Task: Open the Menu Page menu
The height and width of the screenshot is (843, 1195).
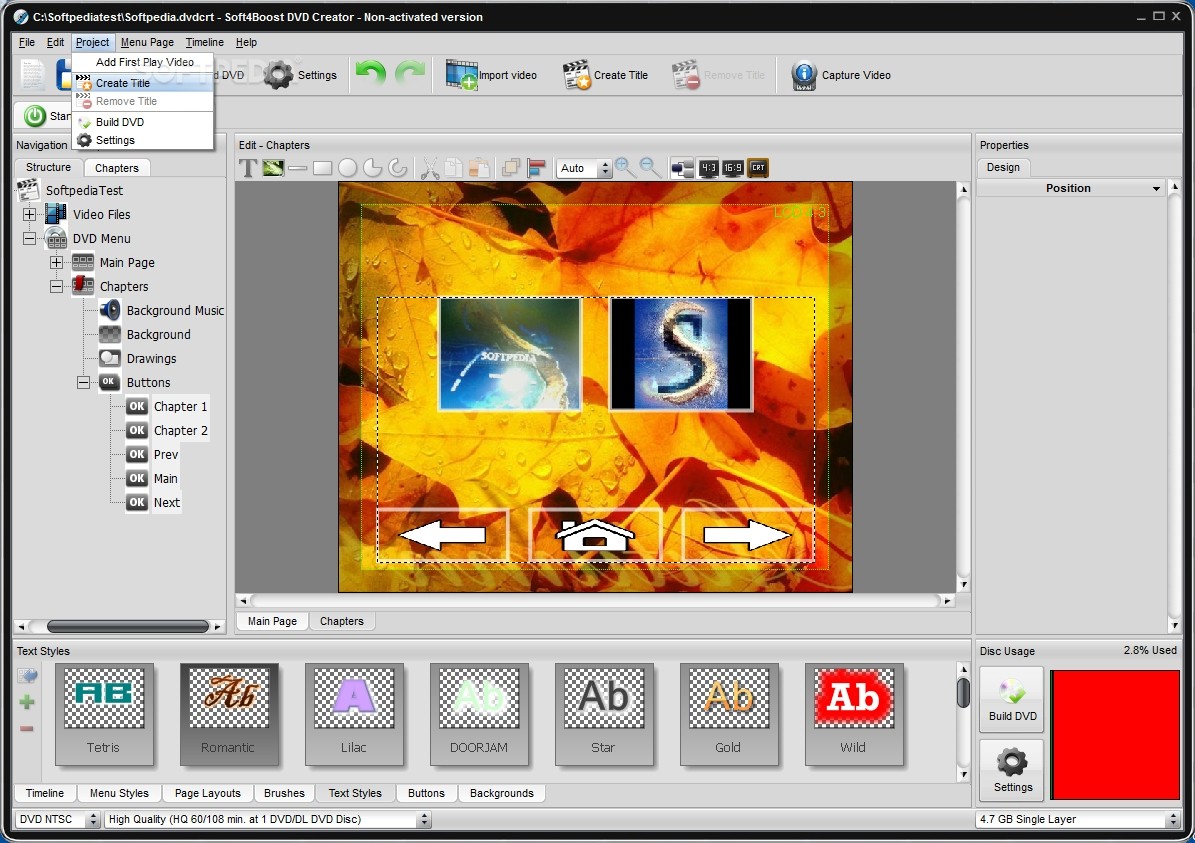Action: coord(147,43)
